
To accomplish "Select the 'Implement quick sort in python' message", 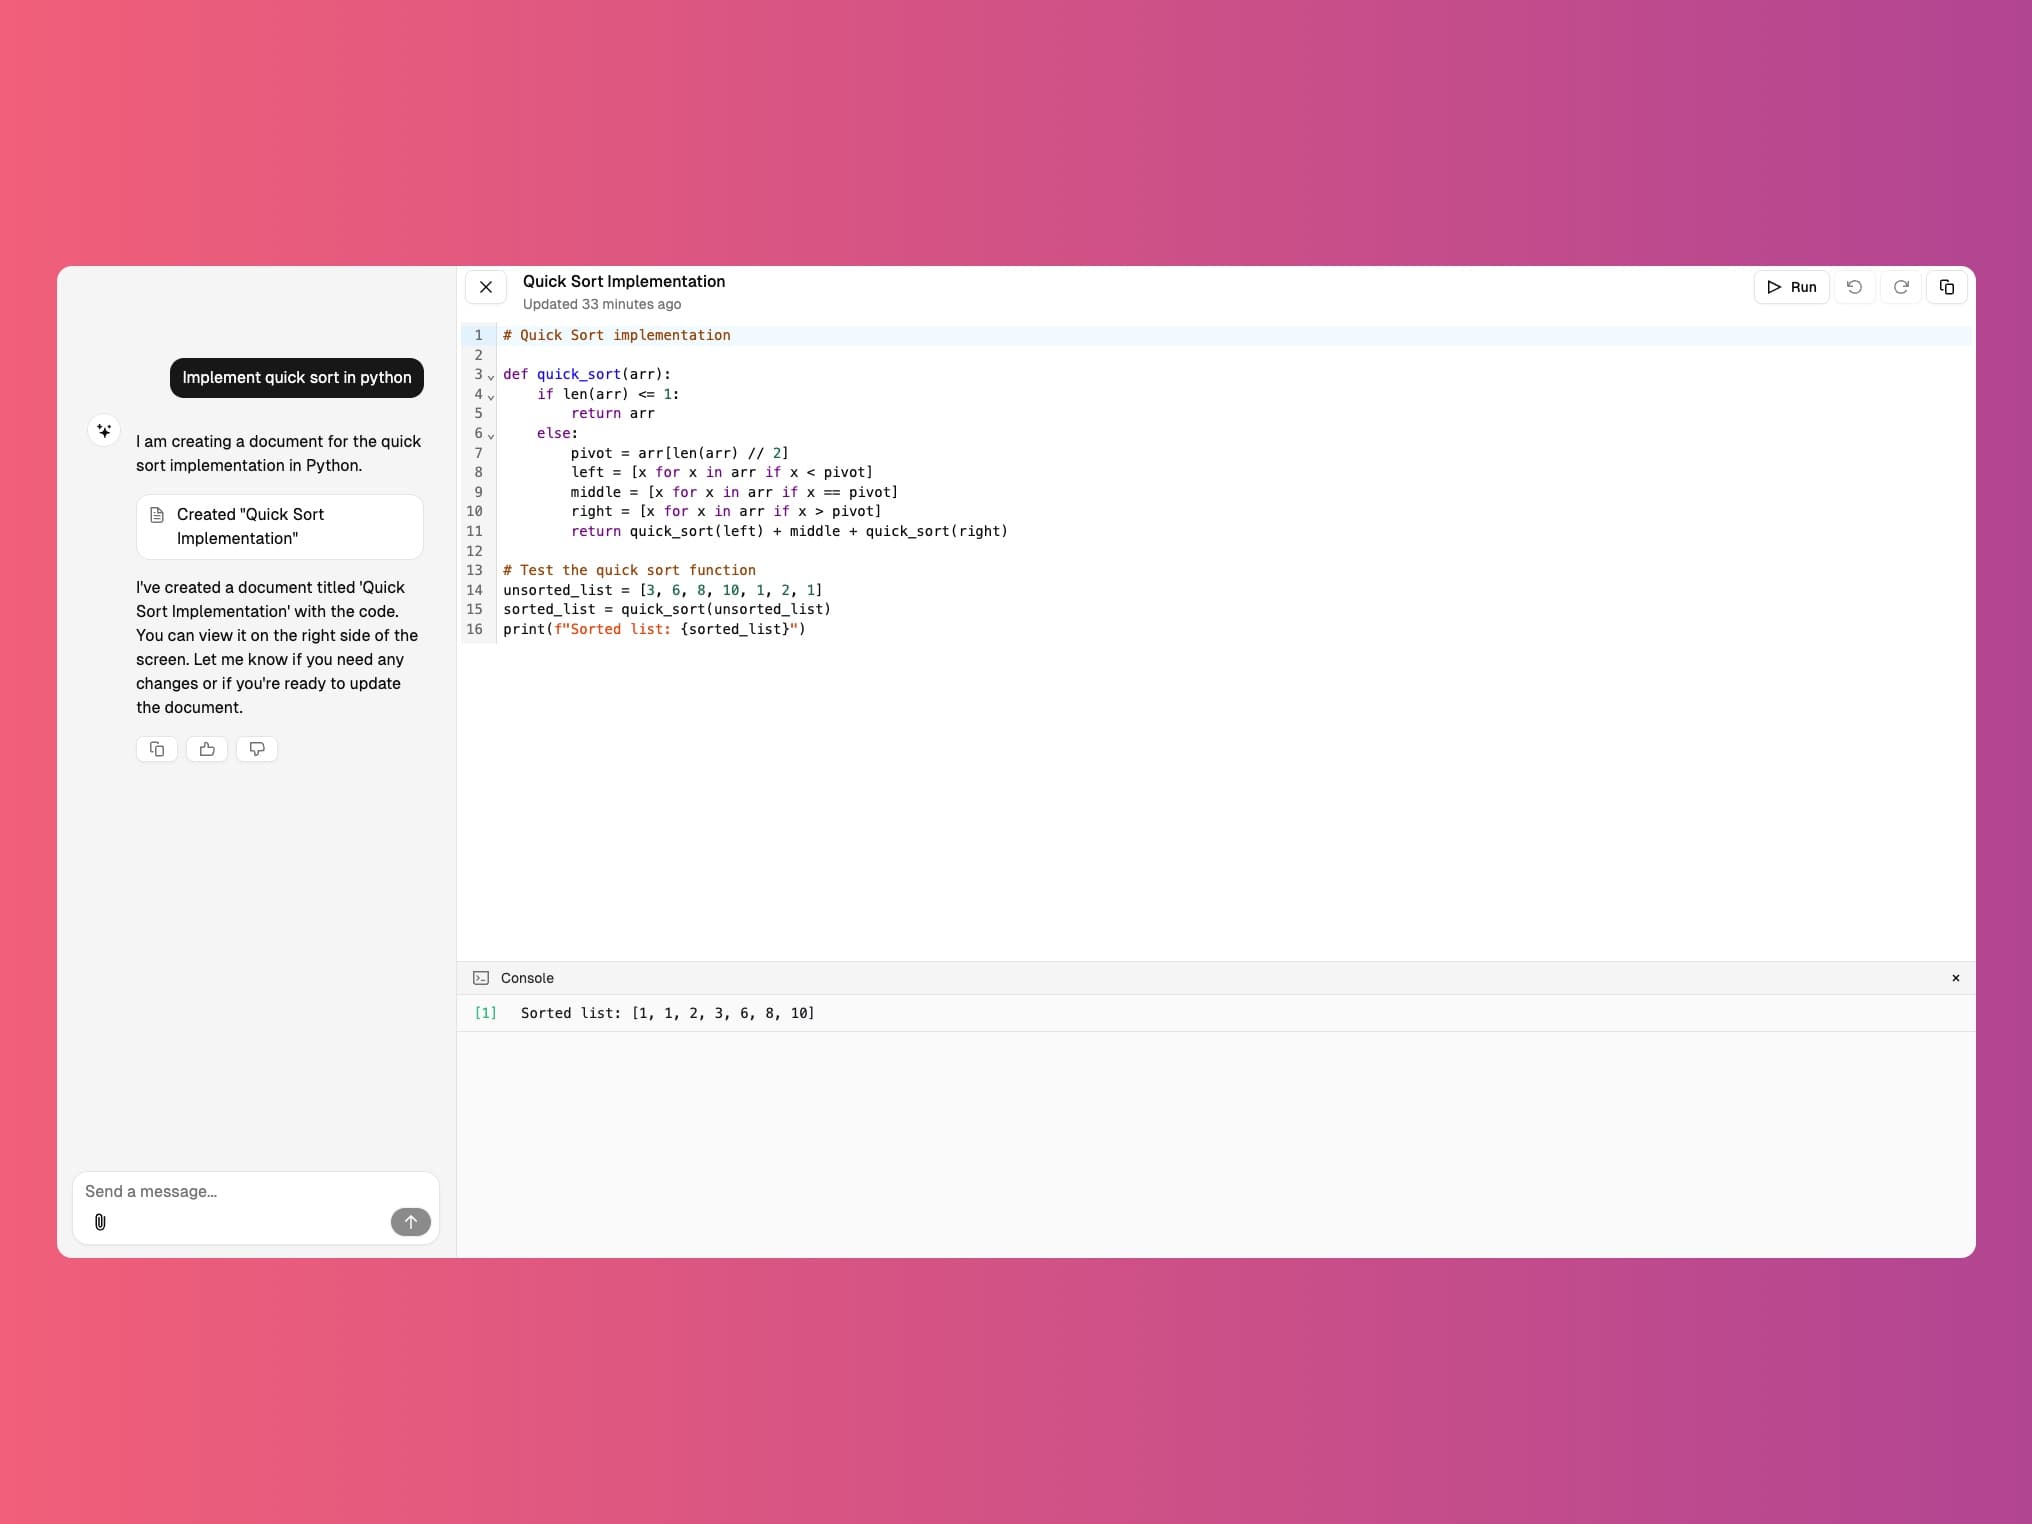I will [x=296, y=378].
